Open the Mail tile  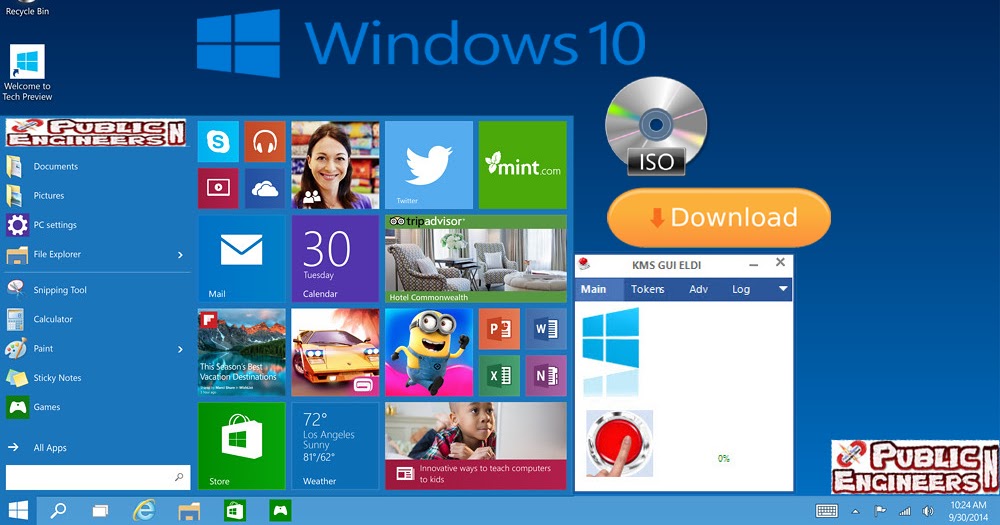click(242, 258)
